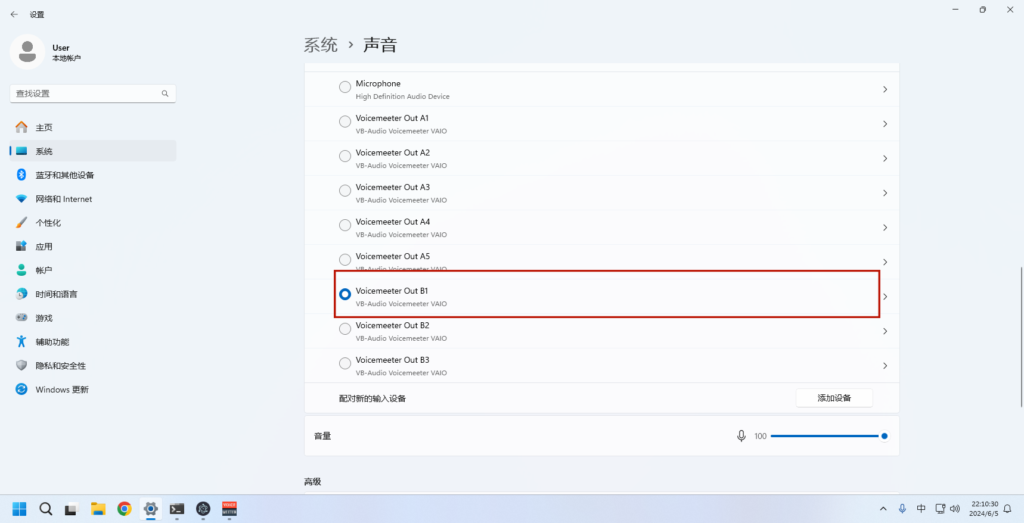Viewport: 1024px width, 523px height.
Task: Click the network tray icon
Action: [940, 509]
